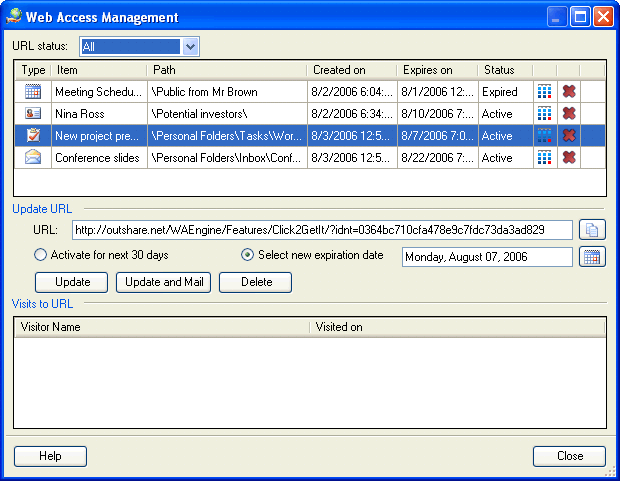
Task: Click the Delete button
Action: (256, 282)
